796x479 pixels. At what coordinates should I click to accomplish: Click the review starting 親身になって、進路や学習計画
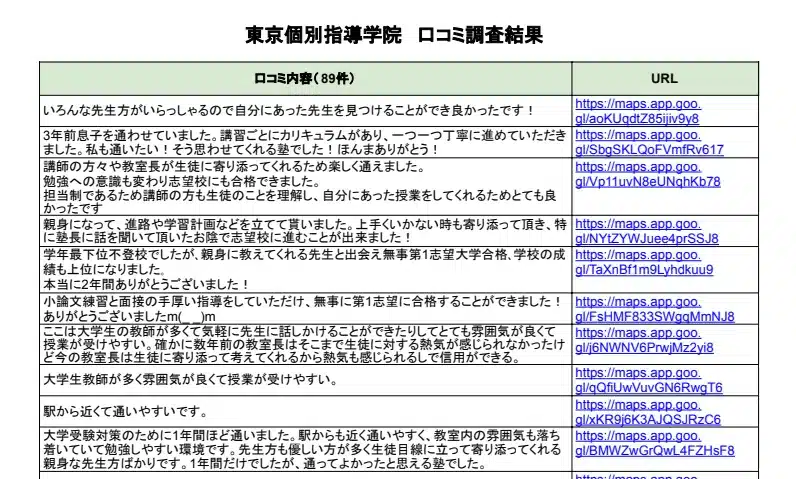pyautogui.click(x=305, y=231)
